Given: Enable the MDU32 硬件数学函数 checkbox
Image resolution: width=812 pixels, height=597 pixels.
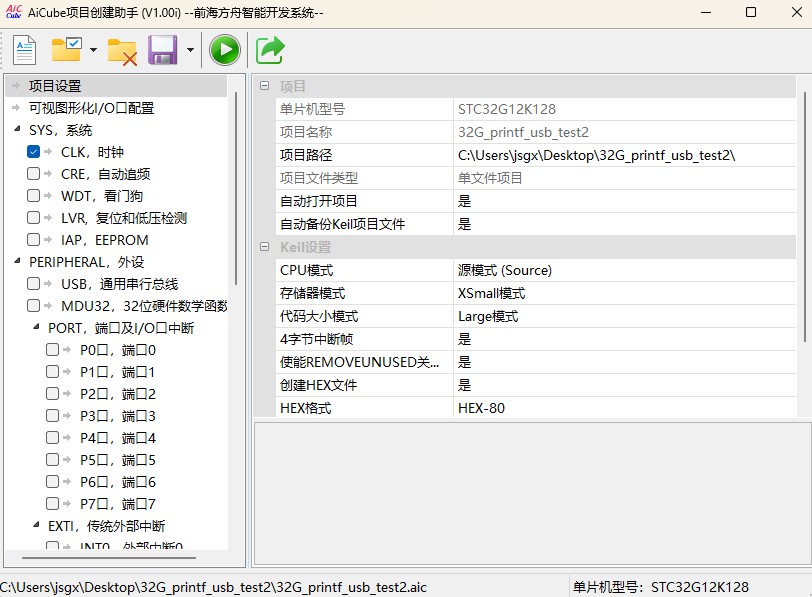Looking at the screenshot, I should click(x=33, y=305).
